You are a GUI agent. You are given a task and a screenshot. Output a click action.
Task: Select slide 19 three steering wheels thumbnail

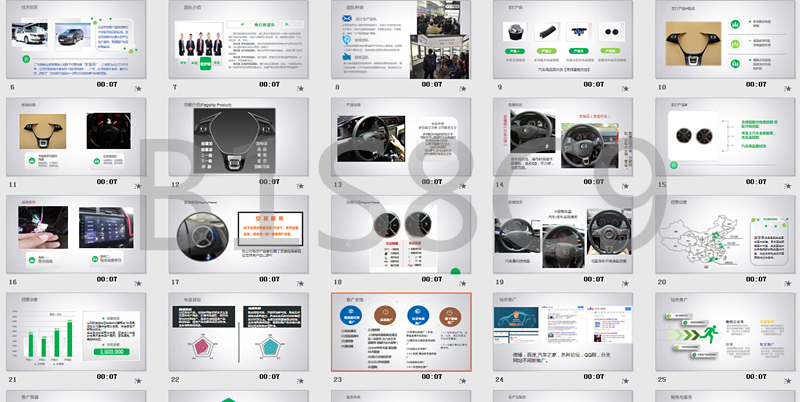(x=563, y=234)
